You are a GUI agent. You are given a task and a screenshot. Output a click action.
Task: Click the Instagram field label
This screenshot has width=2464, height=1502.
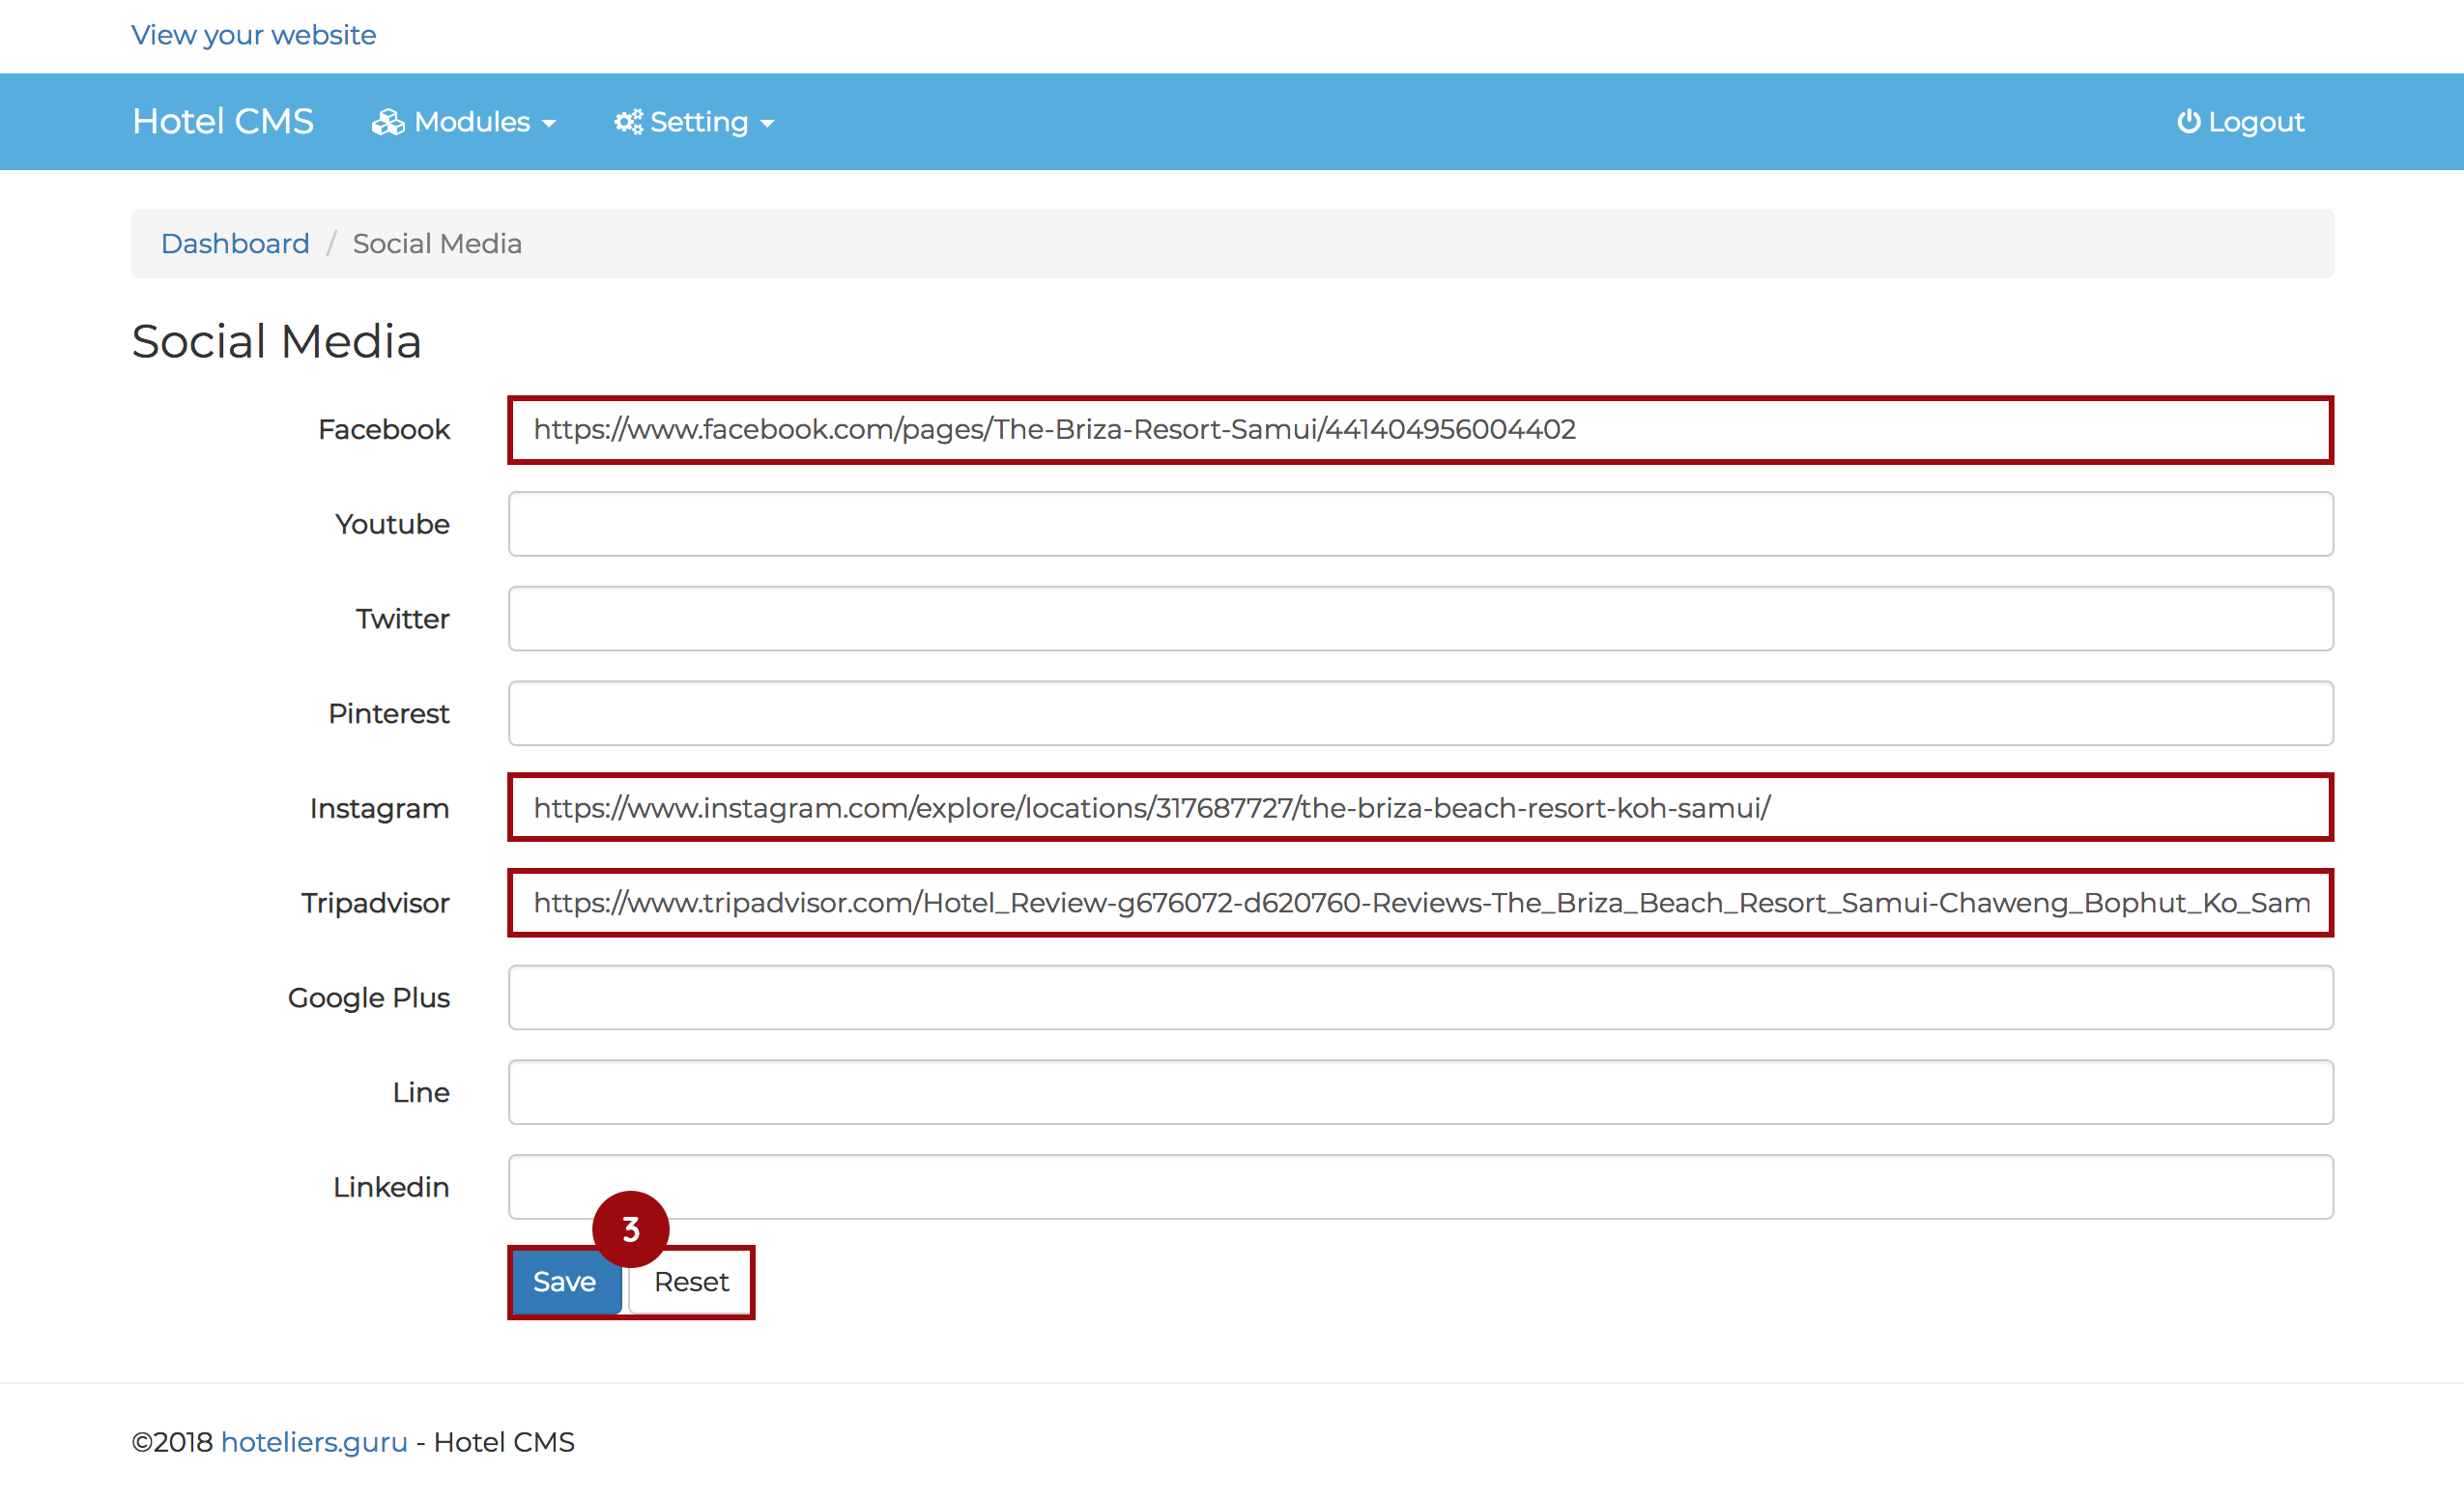[x=380, y=808]
